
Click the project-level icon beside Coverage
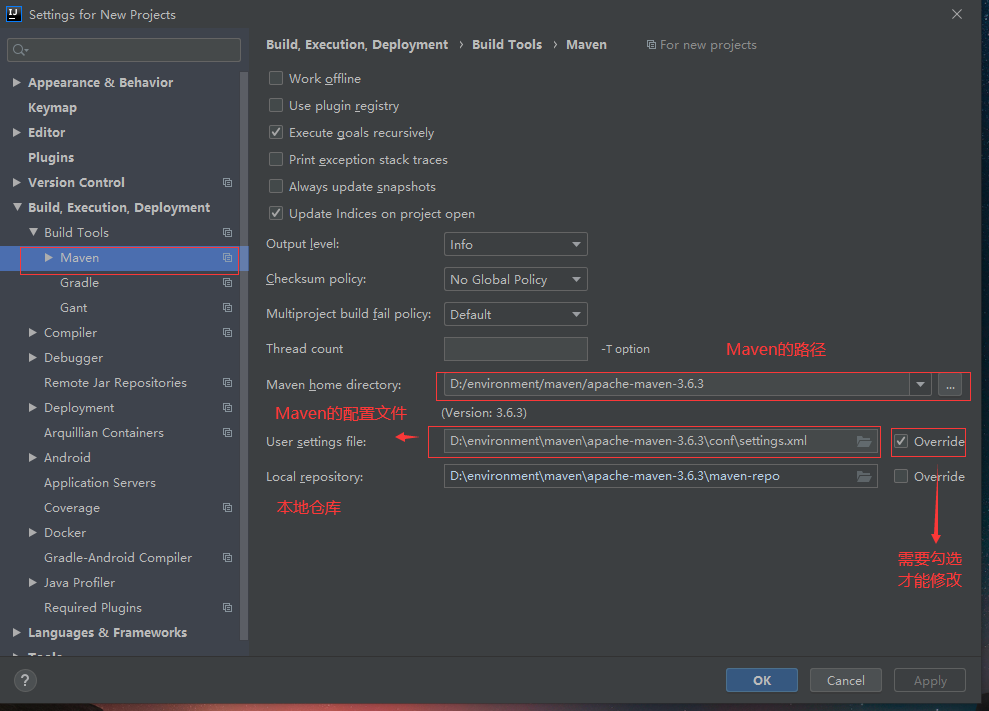pyautogui.click(x=228, y=507)
